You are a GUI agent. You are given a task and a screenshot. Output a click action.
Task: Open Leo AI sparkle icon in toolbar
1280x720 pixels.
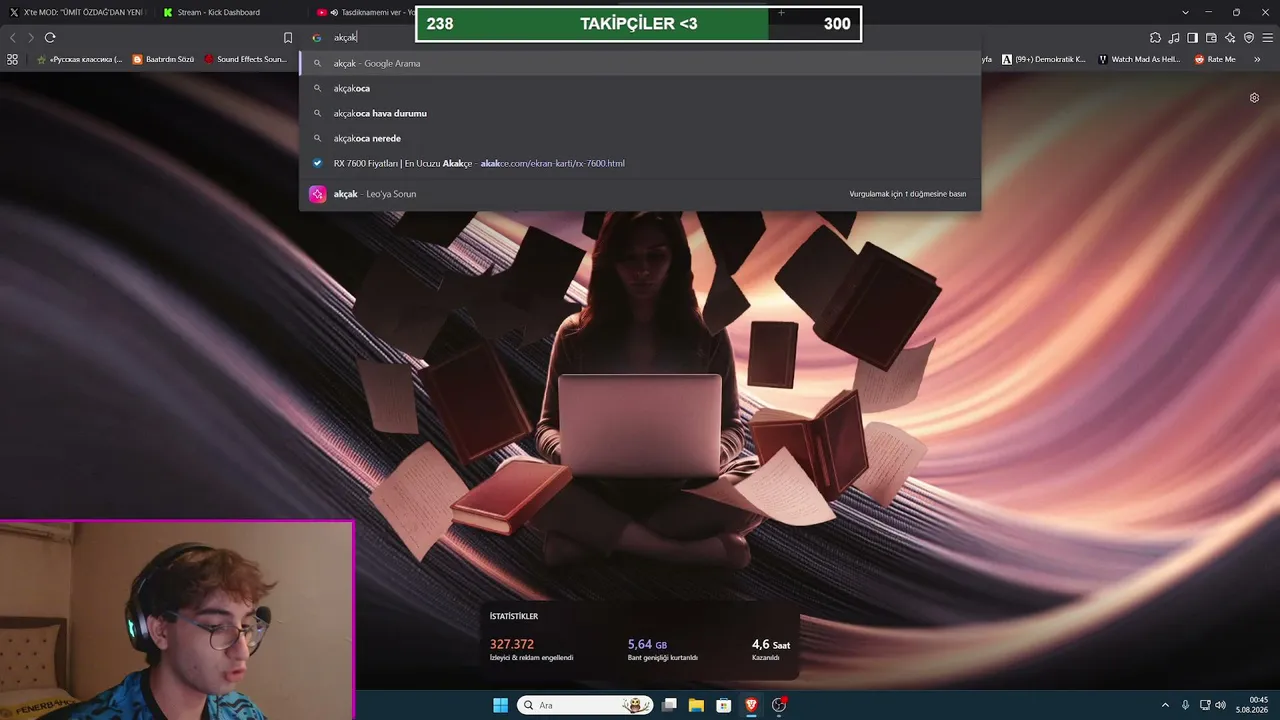pos(1230,38)
